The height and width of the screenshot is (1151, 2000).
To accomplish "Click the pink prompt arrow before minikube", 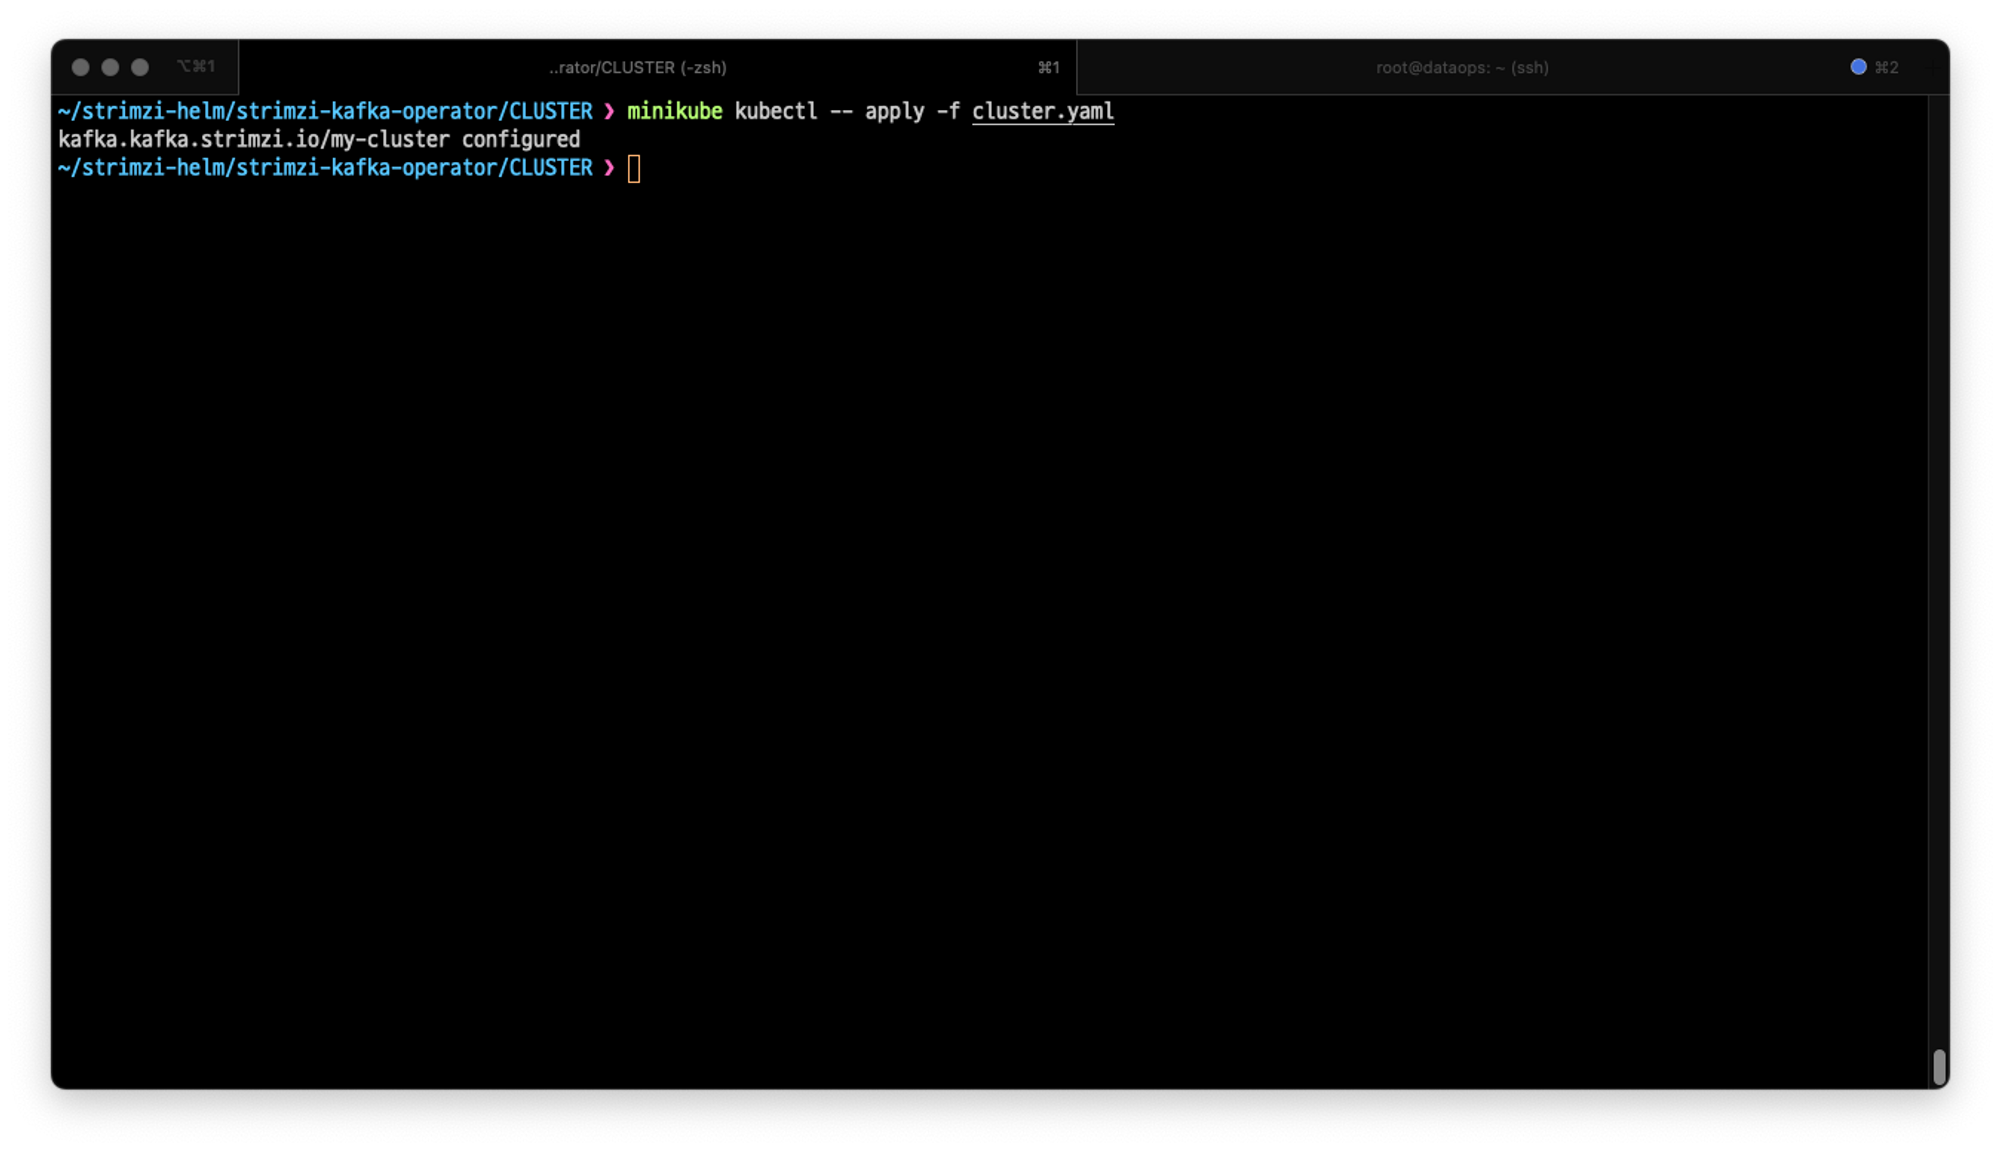I will point(609,111).
